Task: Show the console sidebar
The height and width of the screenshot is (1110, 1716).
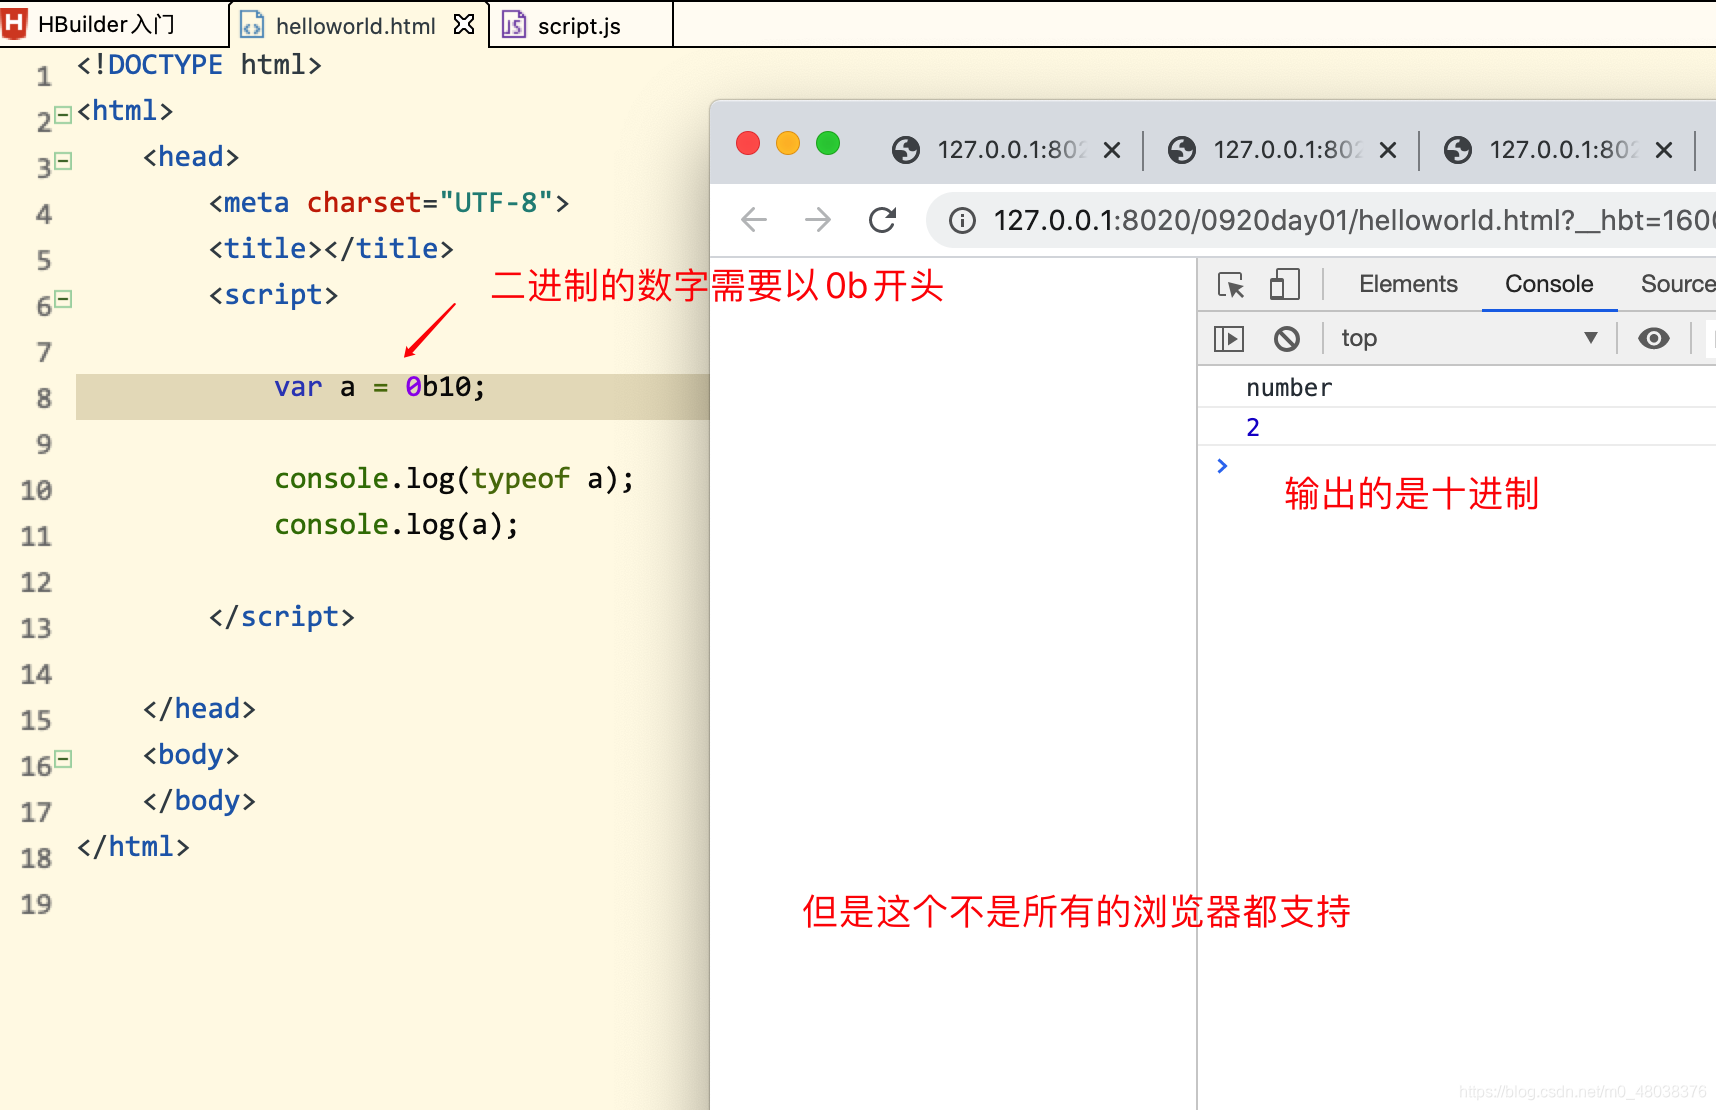Action: click(x=1229, y=339)
